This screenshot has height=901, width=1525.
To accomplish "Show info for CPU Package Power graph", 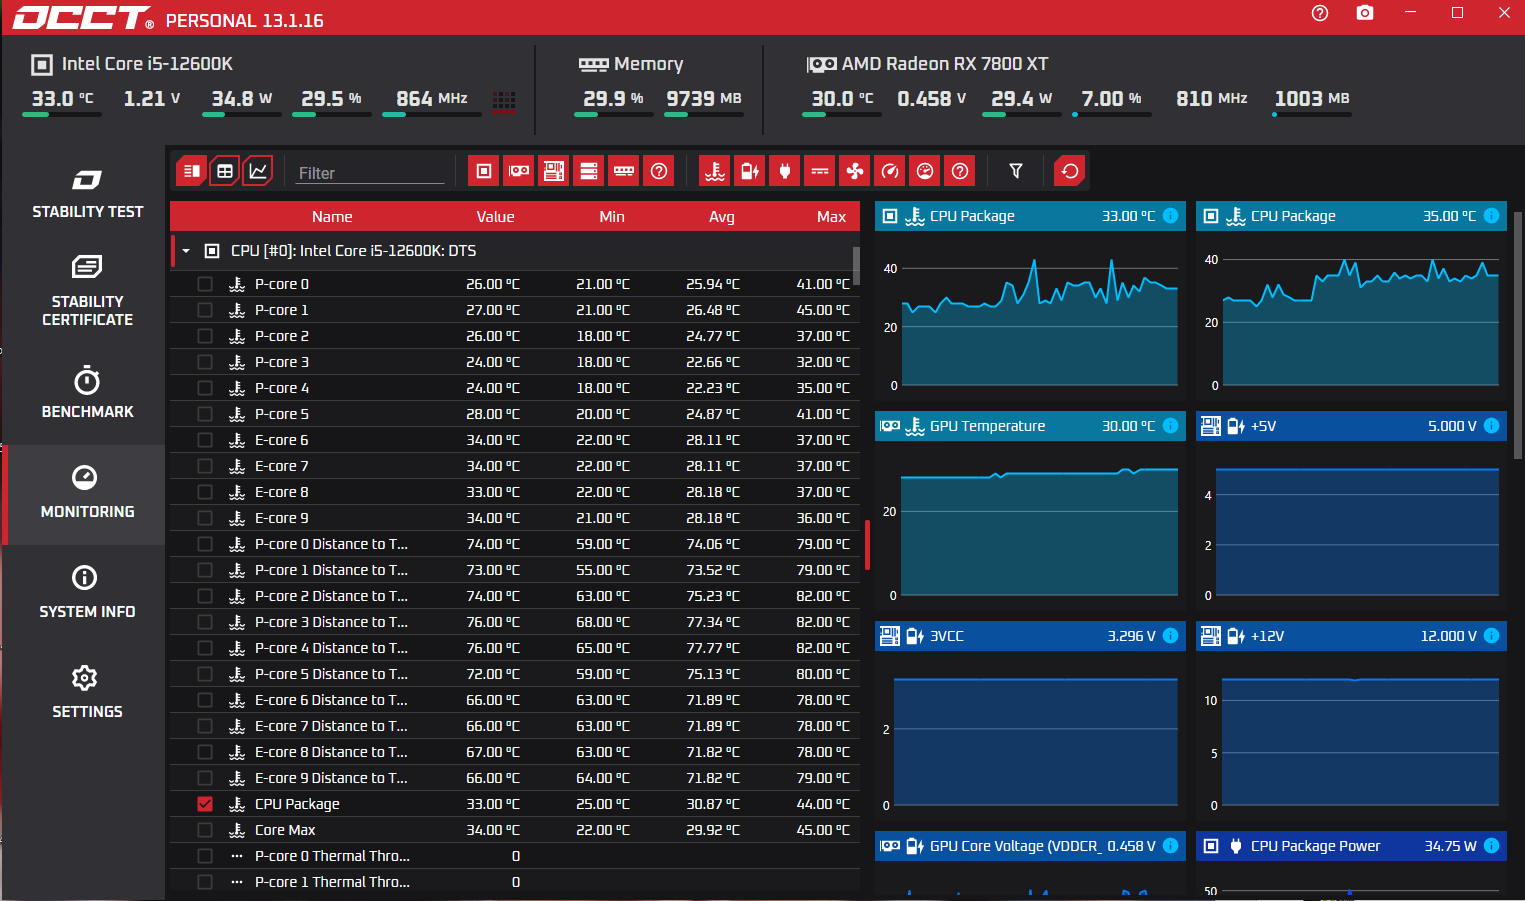I will coord(1492,846).
